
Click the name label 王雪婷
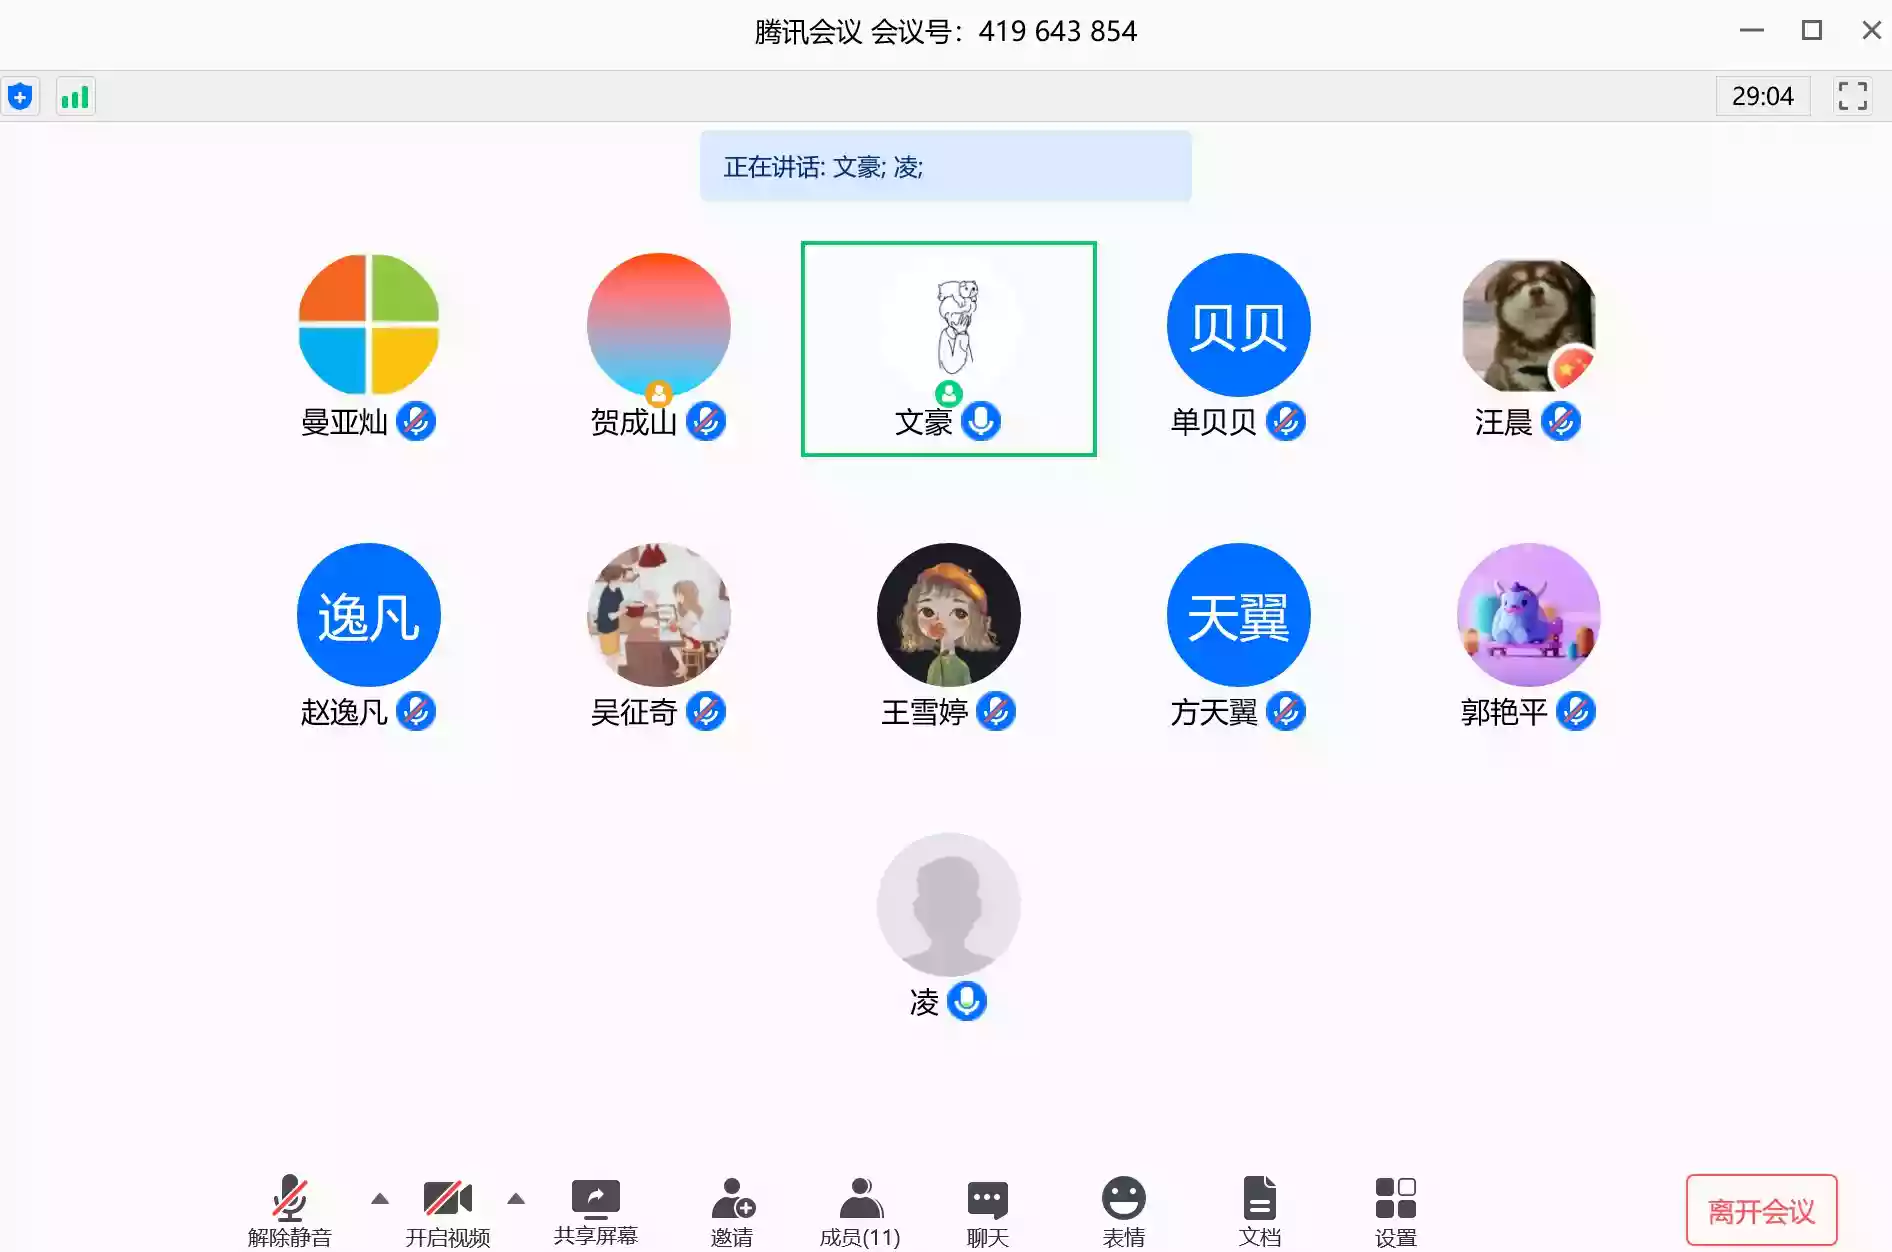pyautogui.click(x=924, y=712)
